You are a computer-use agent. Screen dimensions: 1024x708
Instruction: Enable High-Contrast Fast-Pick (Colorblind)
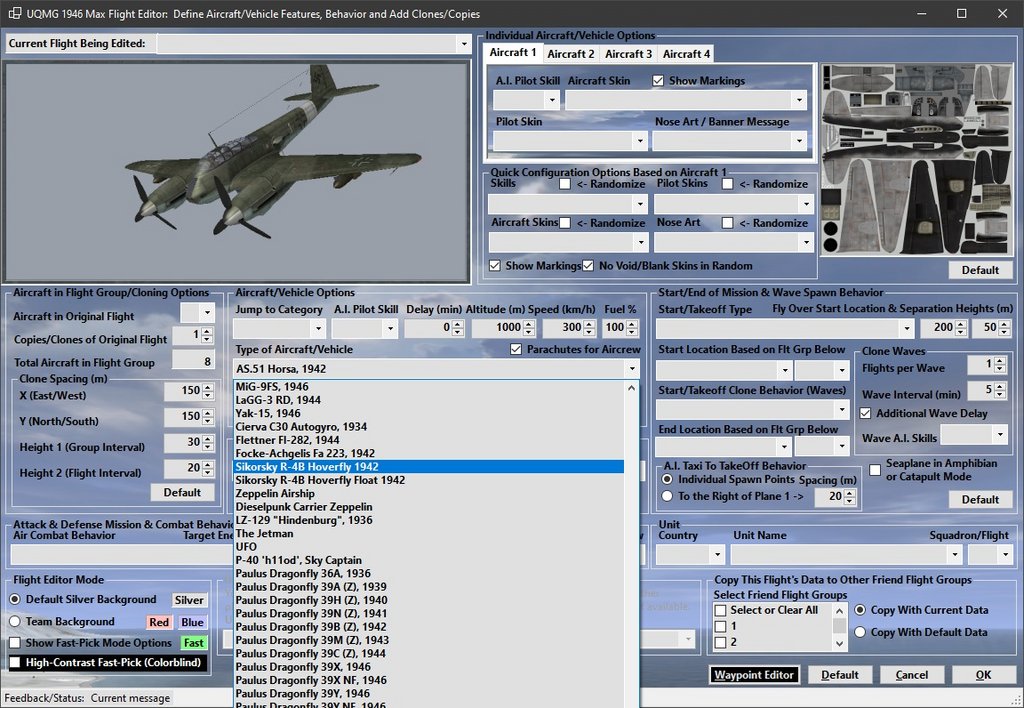coord(15,662)
